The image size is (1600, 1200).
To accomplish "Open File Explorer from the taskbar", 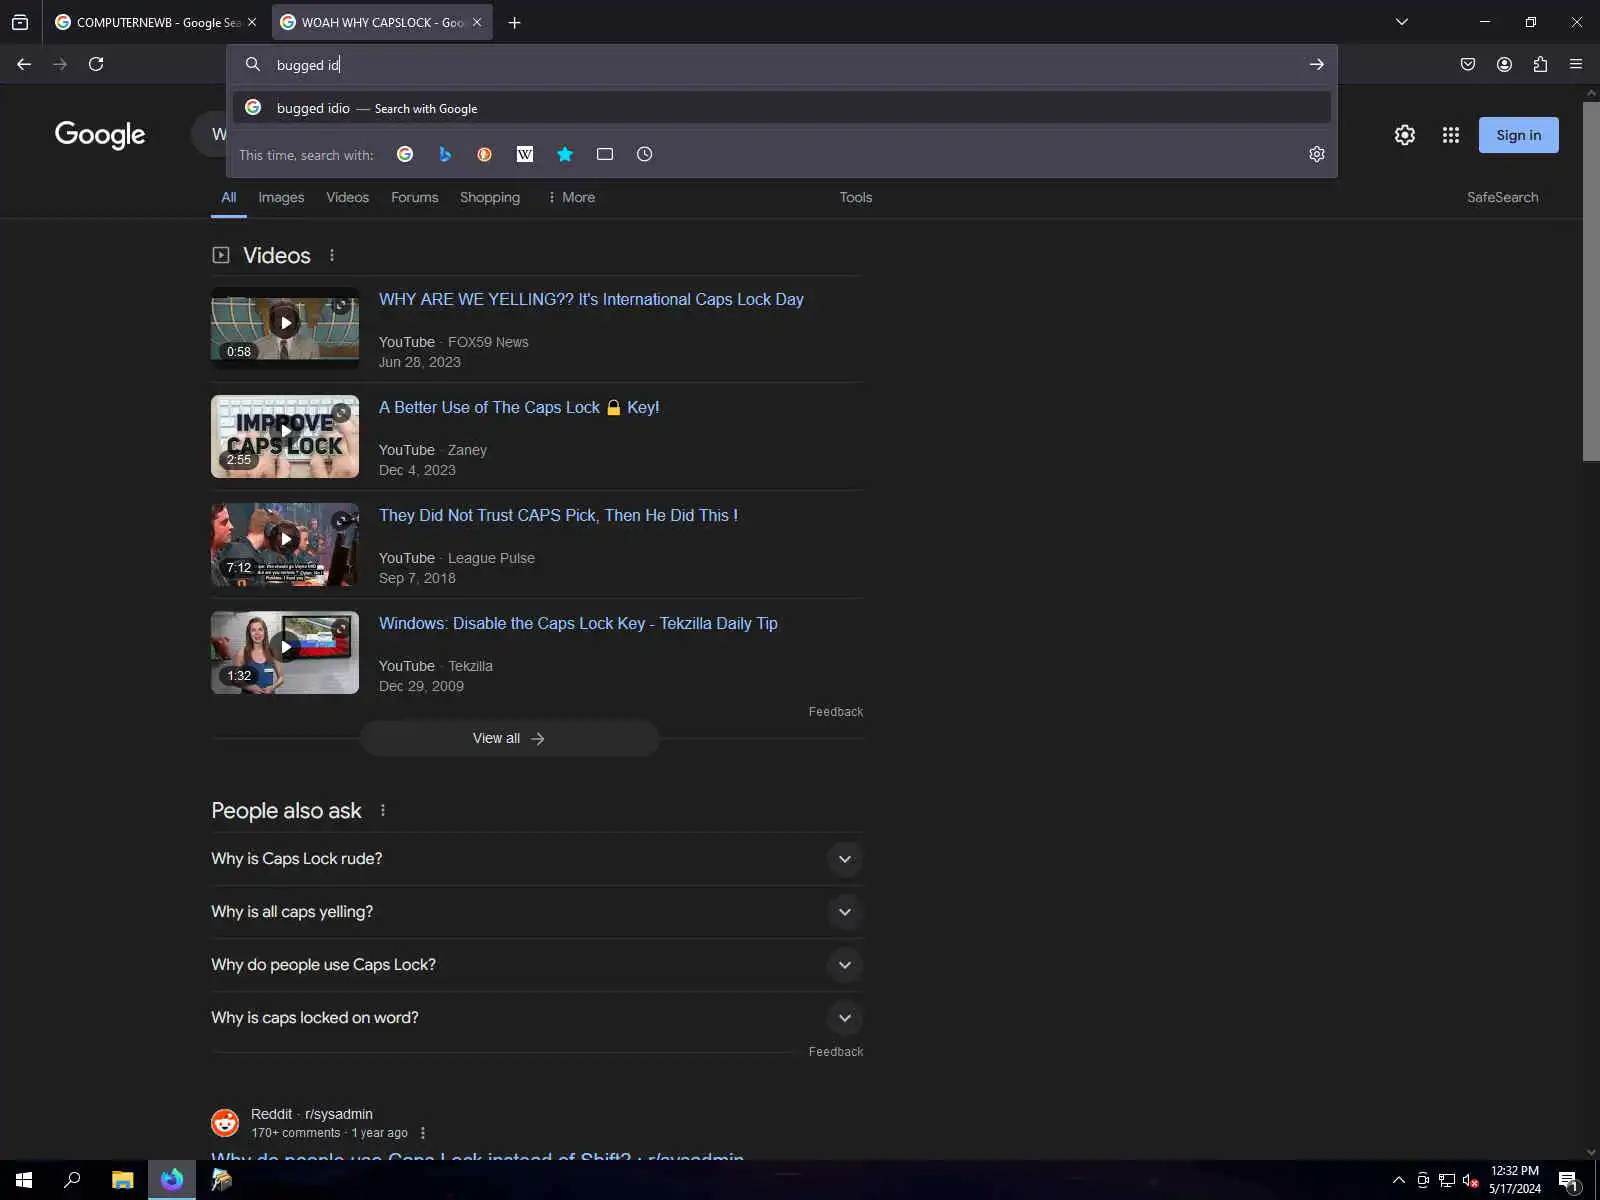I will pos(122,1180).
